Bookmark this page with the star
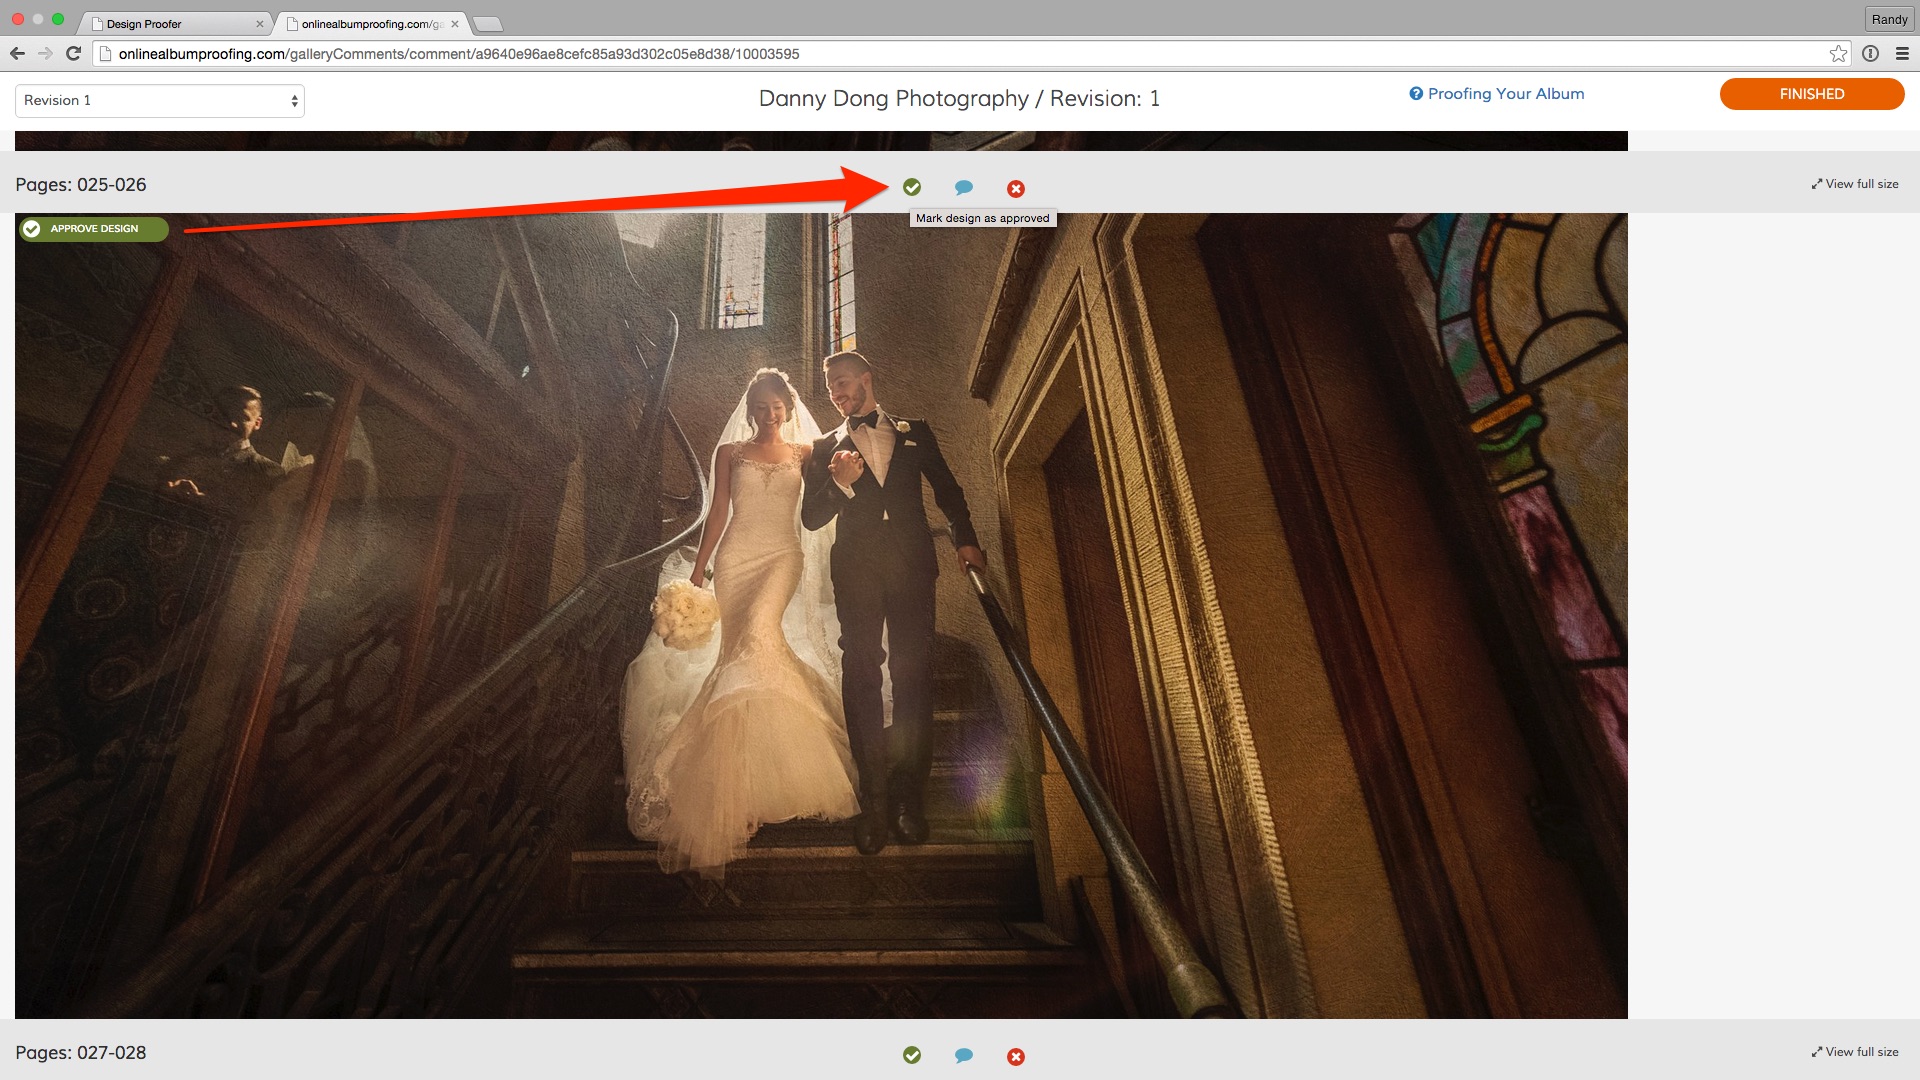The height and width of the screenshot is (1080, 1920). point(1838,54)
